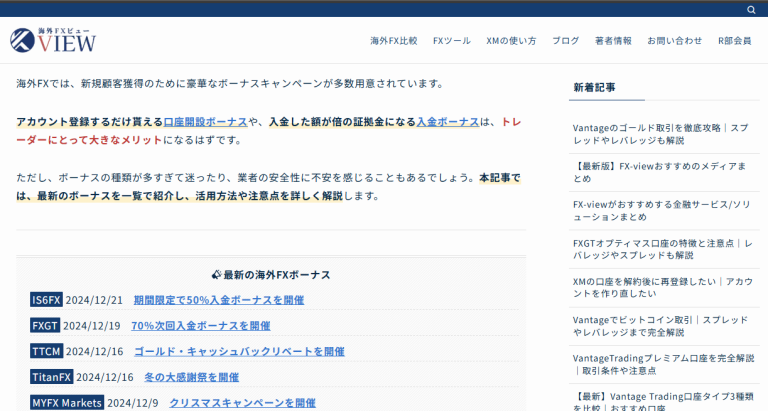Open IS6FX 期間限定で50%入金ボーナス link

(218, 300)
